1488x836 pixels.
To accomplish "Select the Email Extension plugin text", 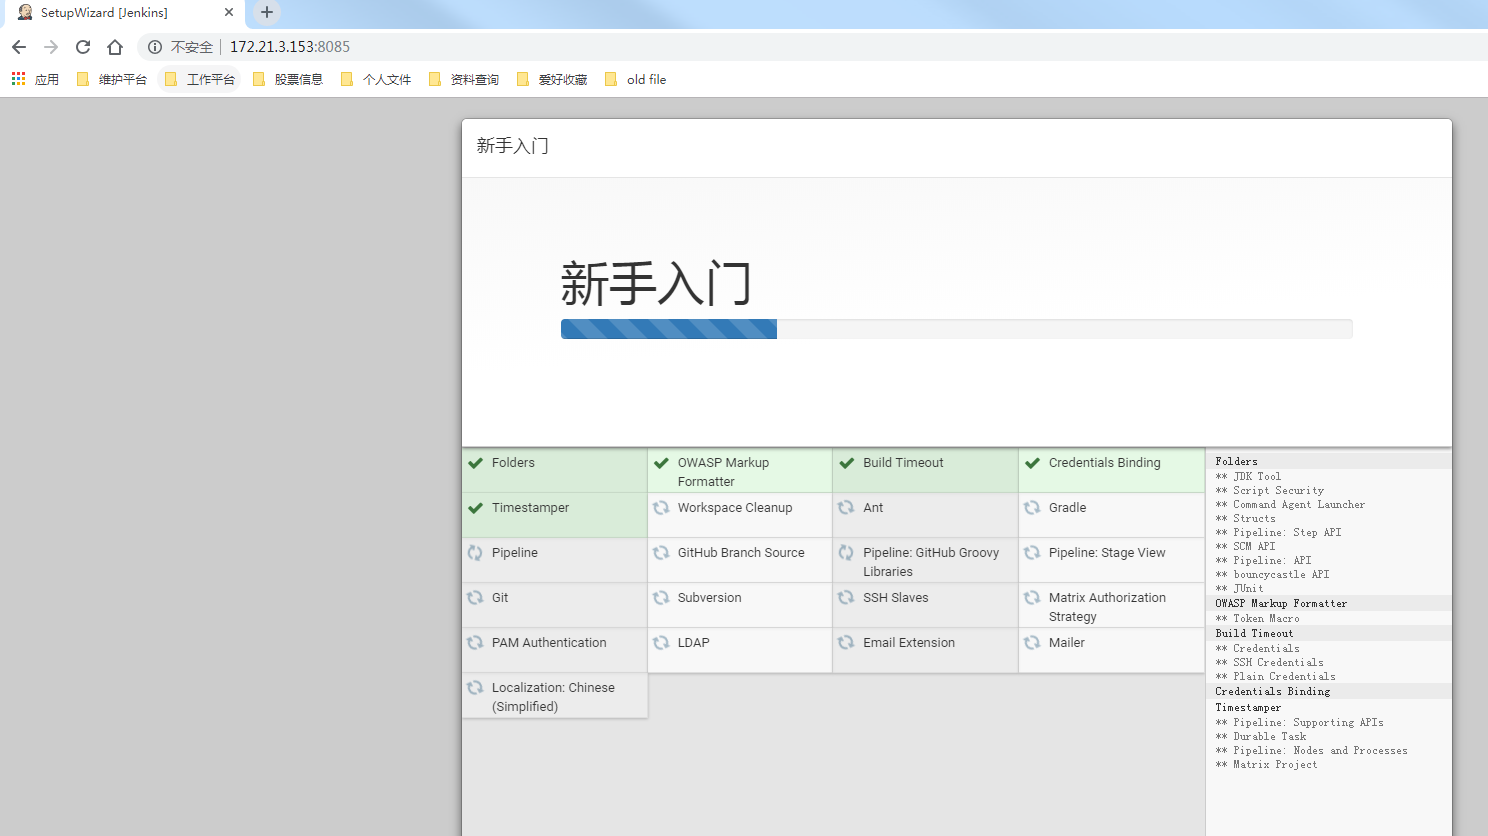I will point(909,643).
